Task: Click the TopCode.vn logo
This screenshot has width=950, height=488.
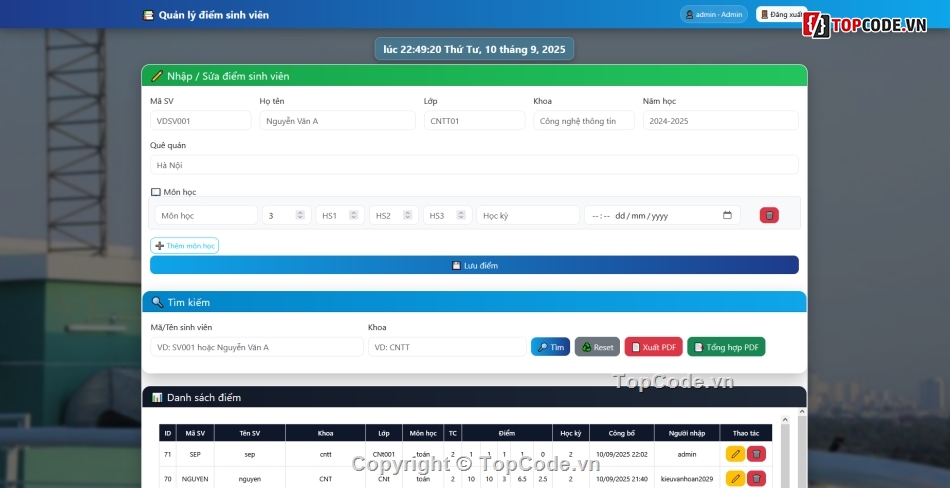Action: (865, 24)
